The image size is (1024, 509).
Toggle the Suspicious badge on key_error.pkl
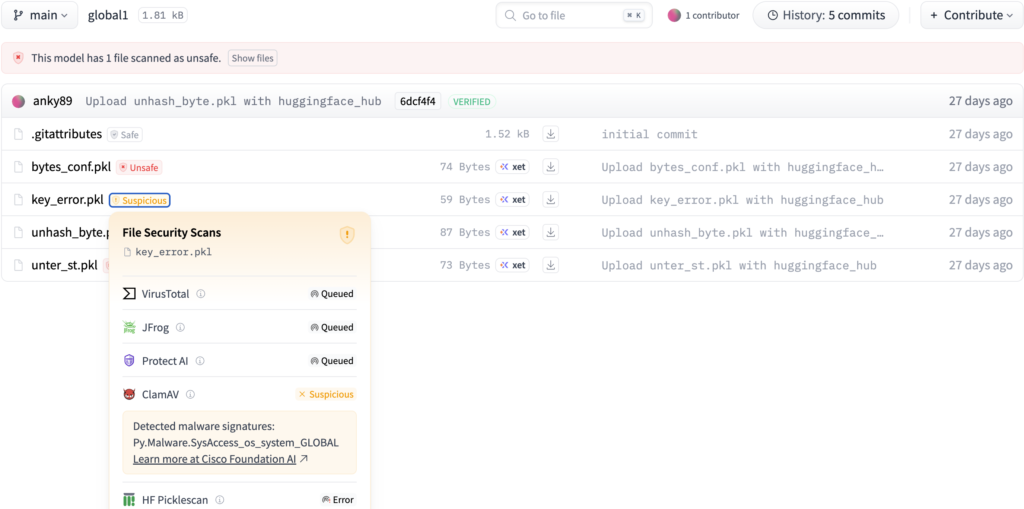click(x=140, y=200)
